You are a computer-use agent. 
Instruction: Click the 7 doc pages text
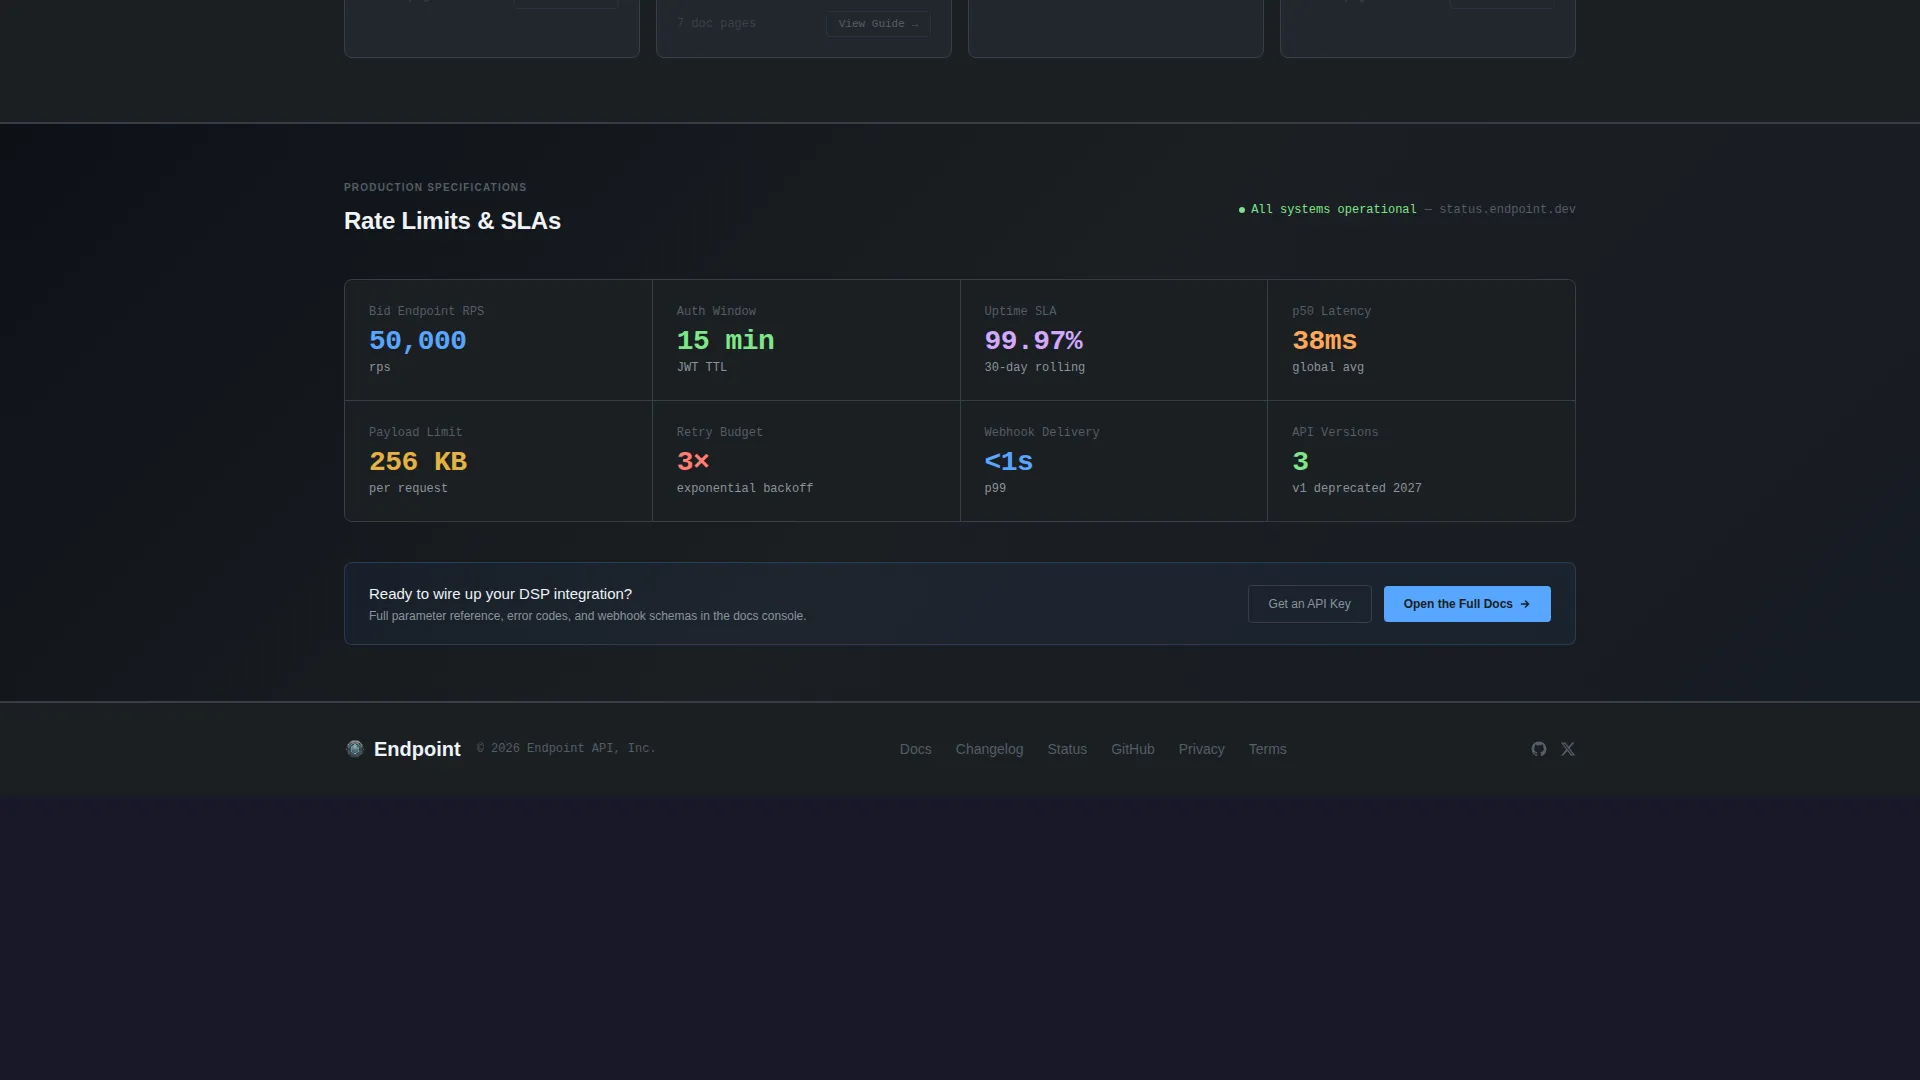point(716,23)
